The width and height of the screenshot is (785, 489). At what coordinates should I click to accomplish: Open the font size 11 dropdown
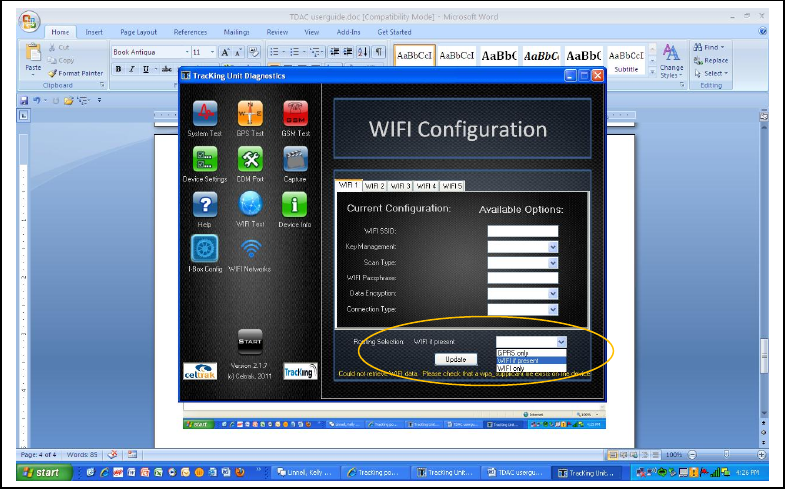[x=212, y=52]
